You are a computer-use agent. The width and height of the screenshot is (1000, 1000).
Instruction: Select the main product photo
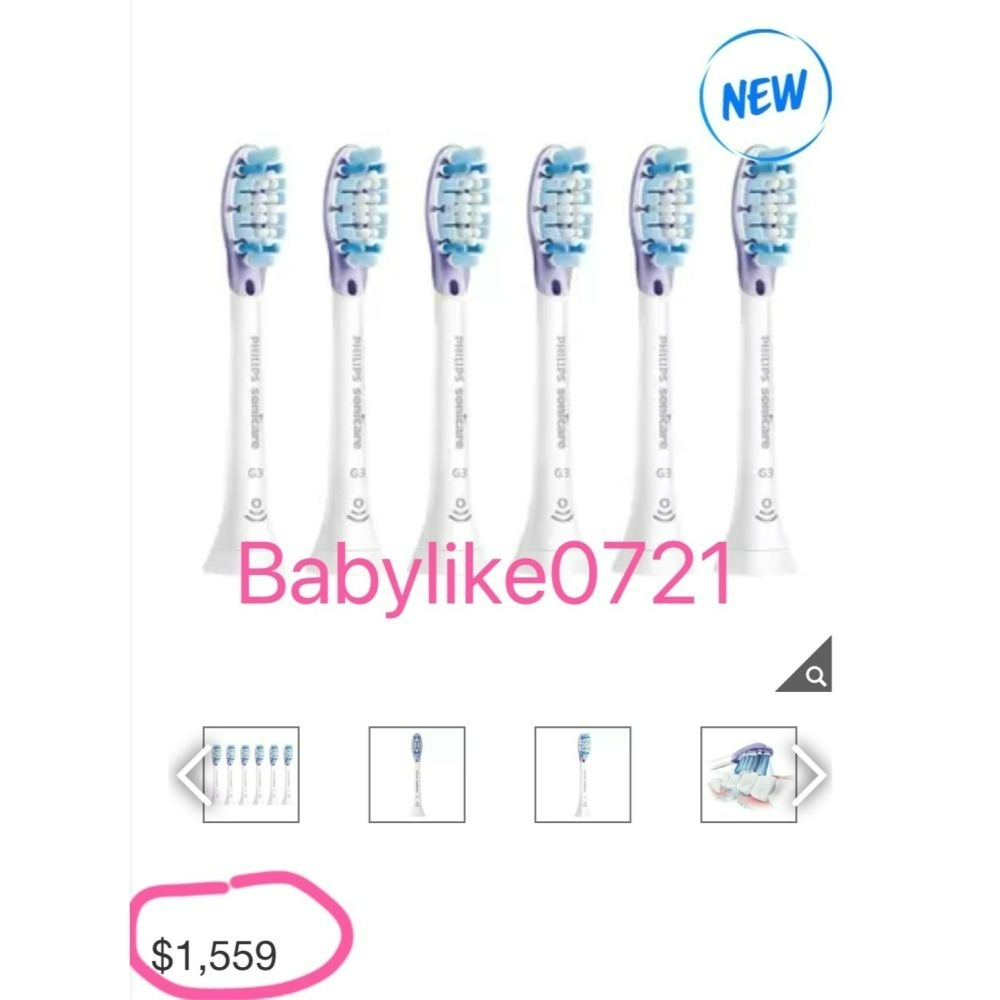pos(500,350)
